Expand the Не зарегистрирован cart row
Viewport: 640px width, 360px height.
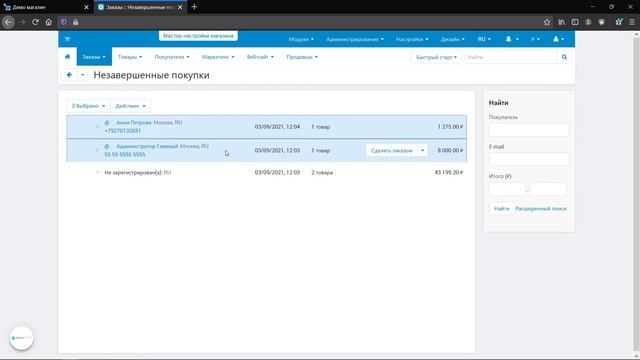coord(97,173)
